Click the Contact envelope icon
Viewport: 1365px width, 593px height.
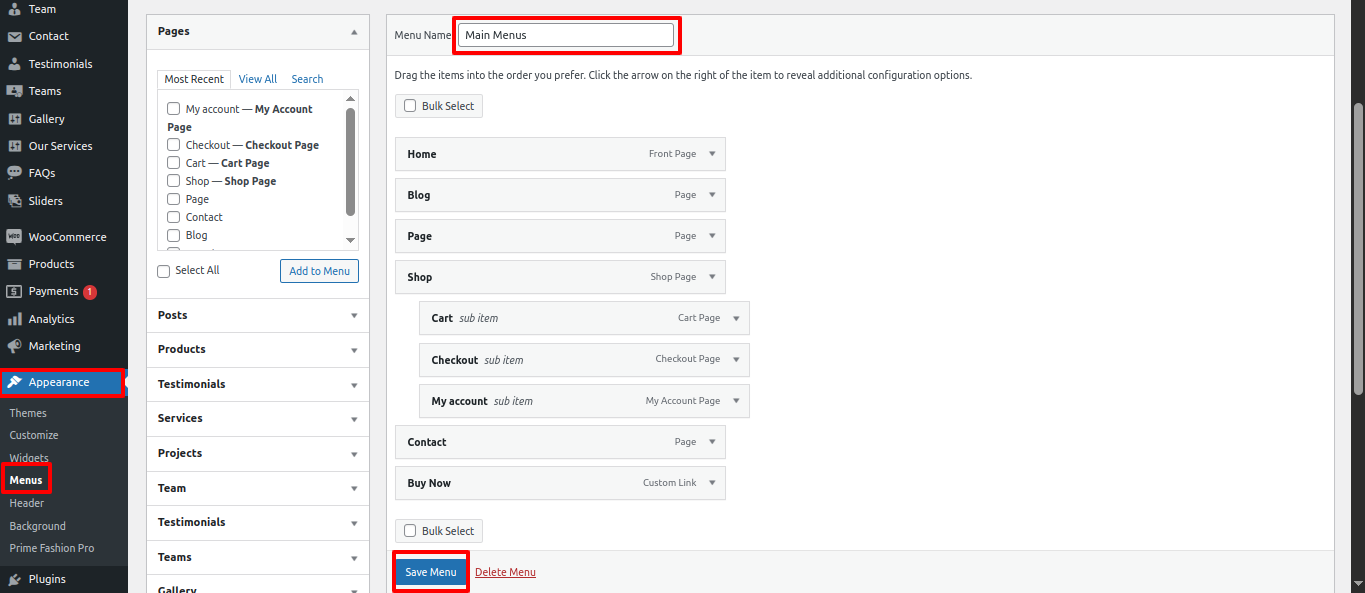pyautogui.click(x=14, y=36)
